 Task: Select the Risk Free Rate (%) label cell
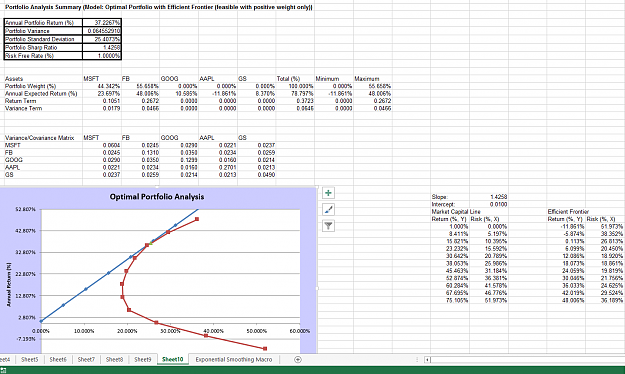tap(43, 55)
